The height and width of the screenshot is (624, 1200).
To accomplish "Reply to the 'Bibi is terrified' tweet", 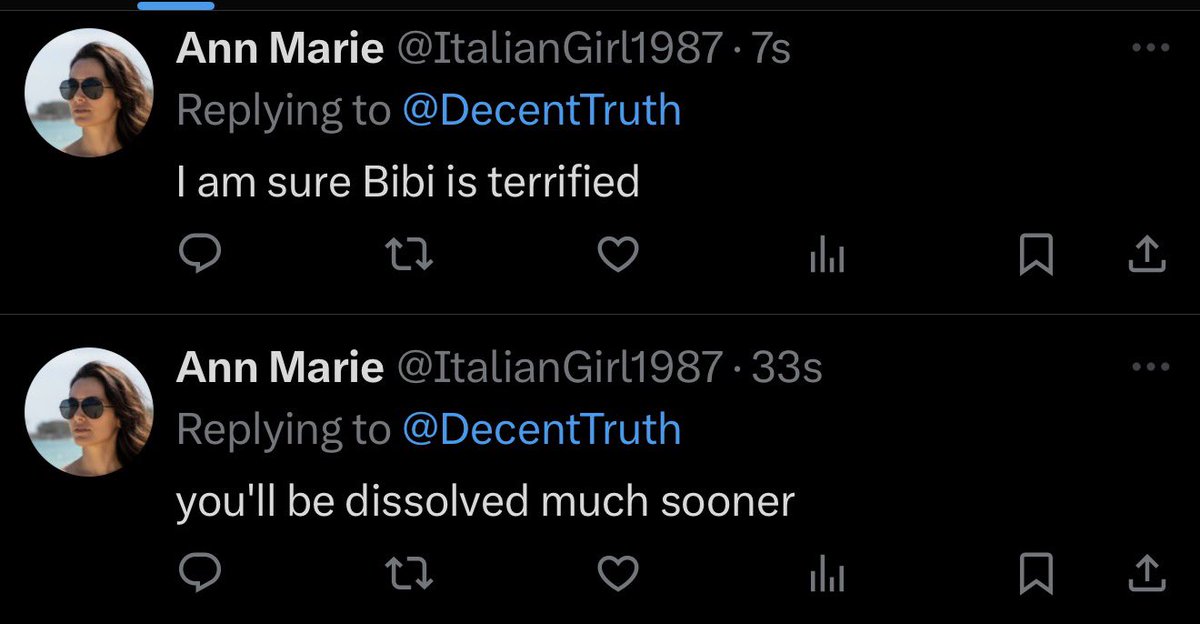I will 198,257.
